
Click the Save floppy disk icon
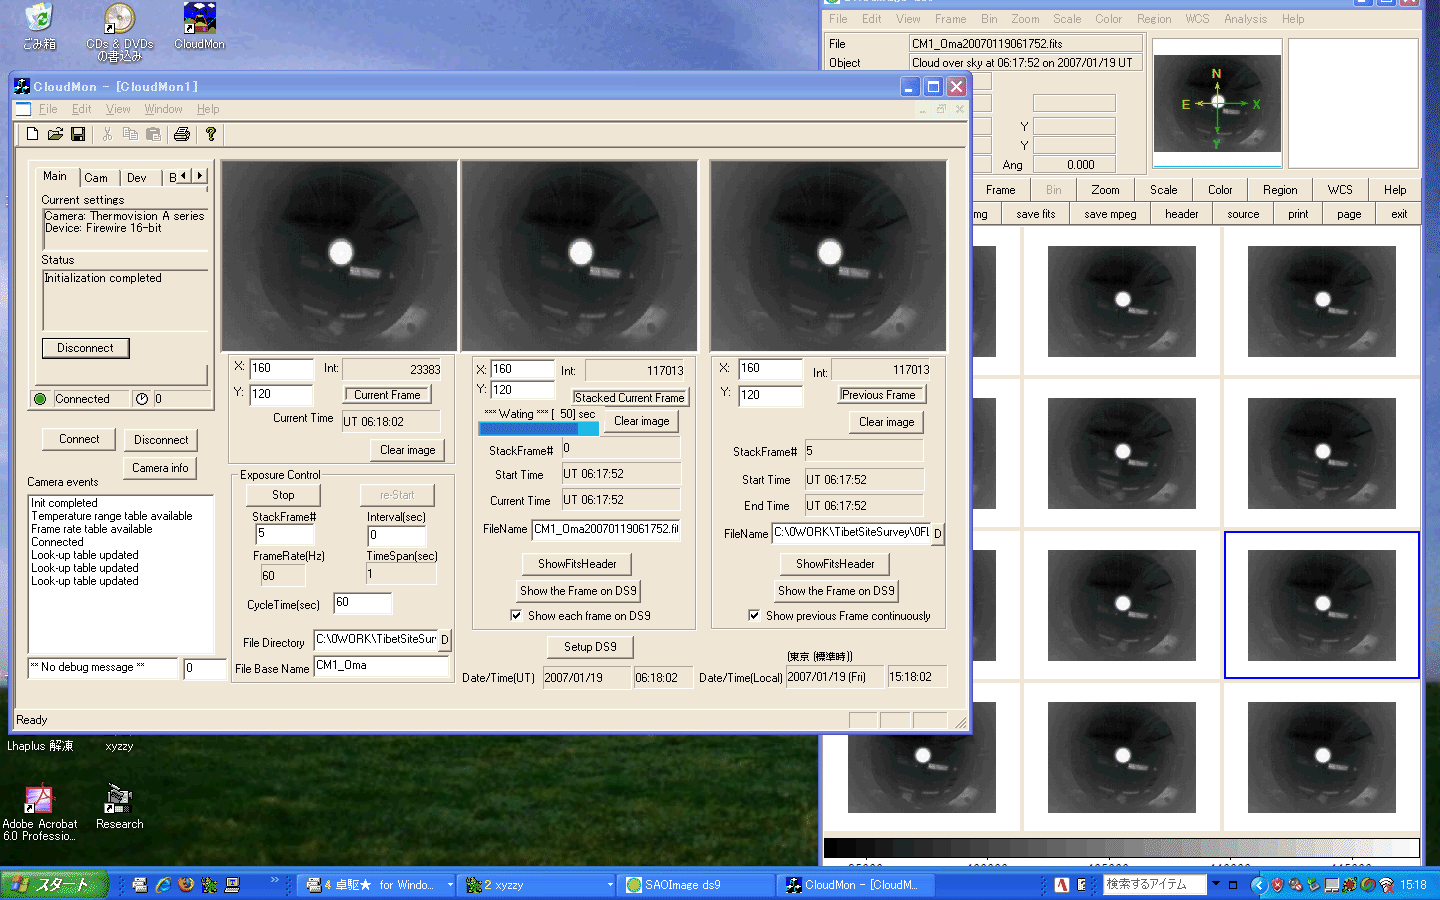(x=78, y=134)
